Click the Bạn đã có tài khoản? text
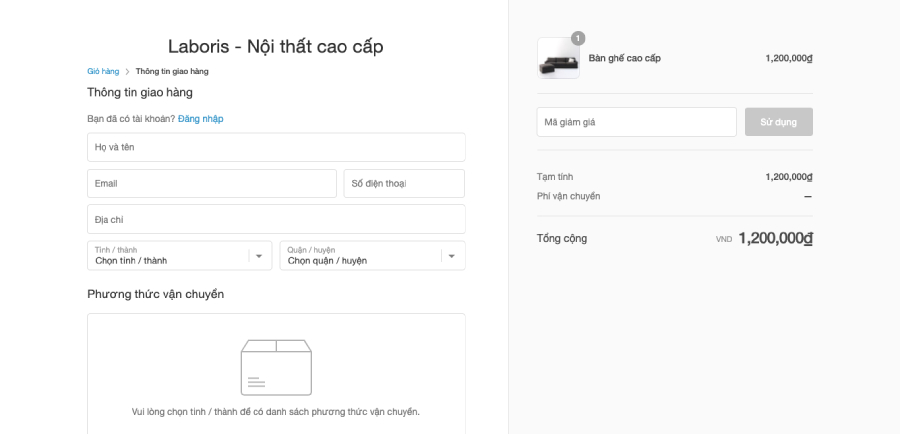Viewport: 900px width, 434px height. [x=131, y=119]
